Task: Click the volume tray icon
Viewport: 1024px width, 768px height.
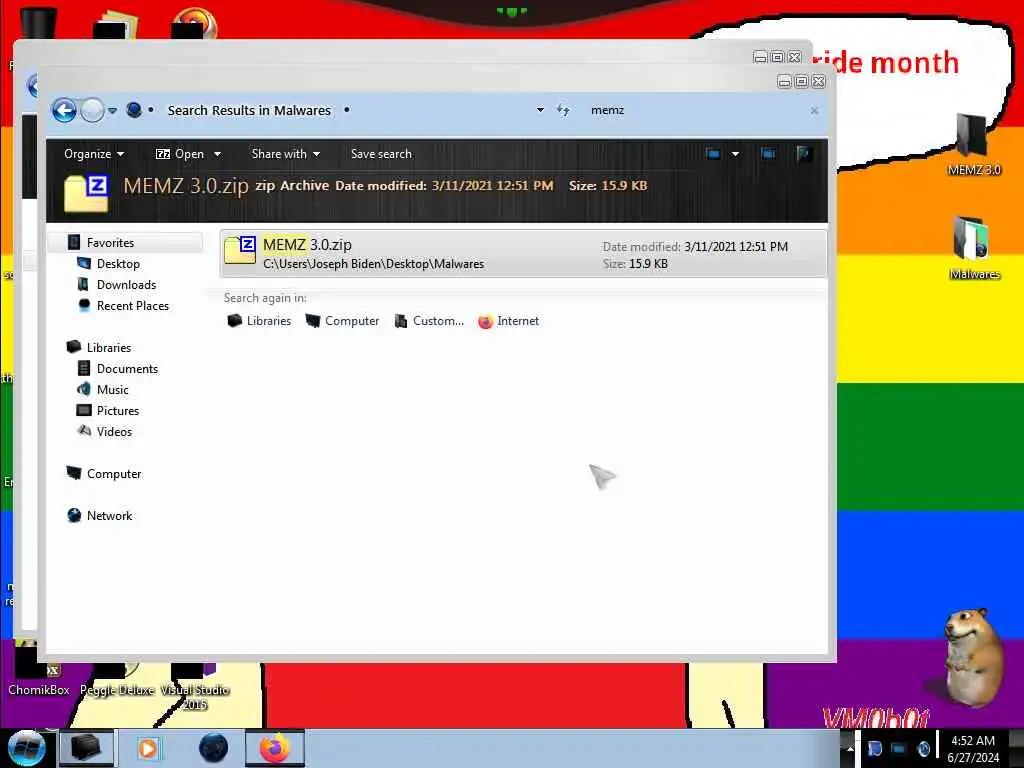Action: [923, 749]
